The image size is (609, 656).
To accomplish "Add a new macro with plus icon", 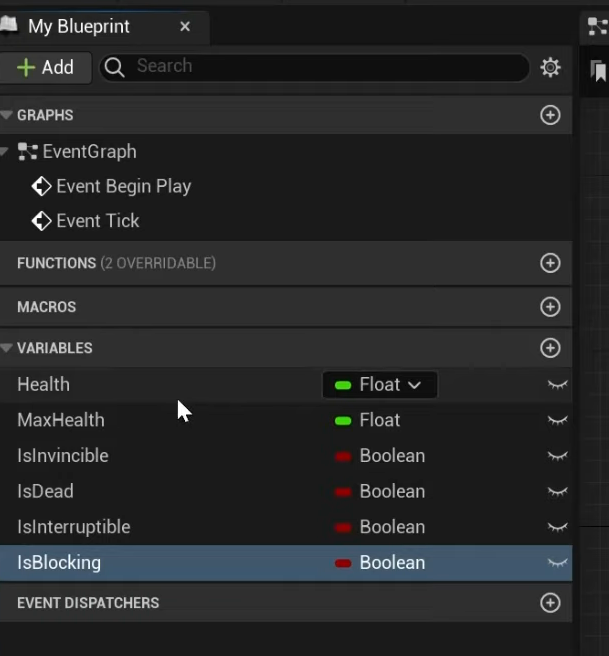I will 550,307.
